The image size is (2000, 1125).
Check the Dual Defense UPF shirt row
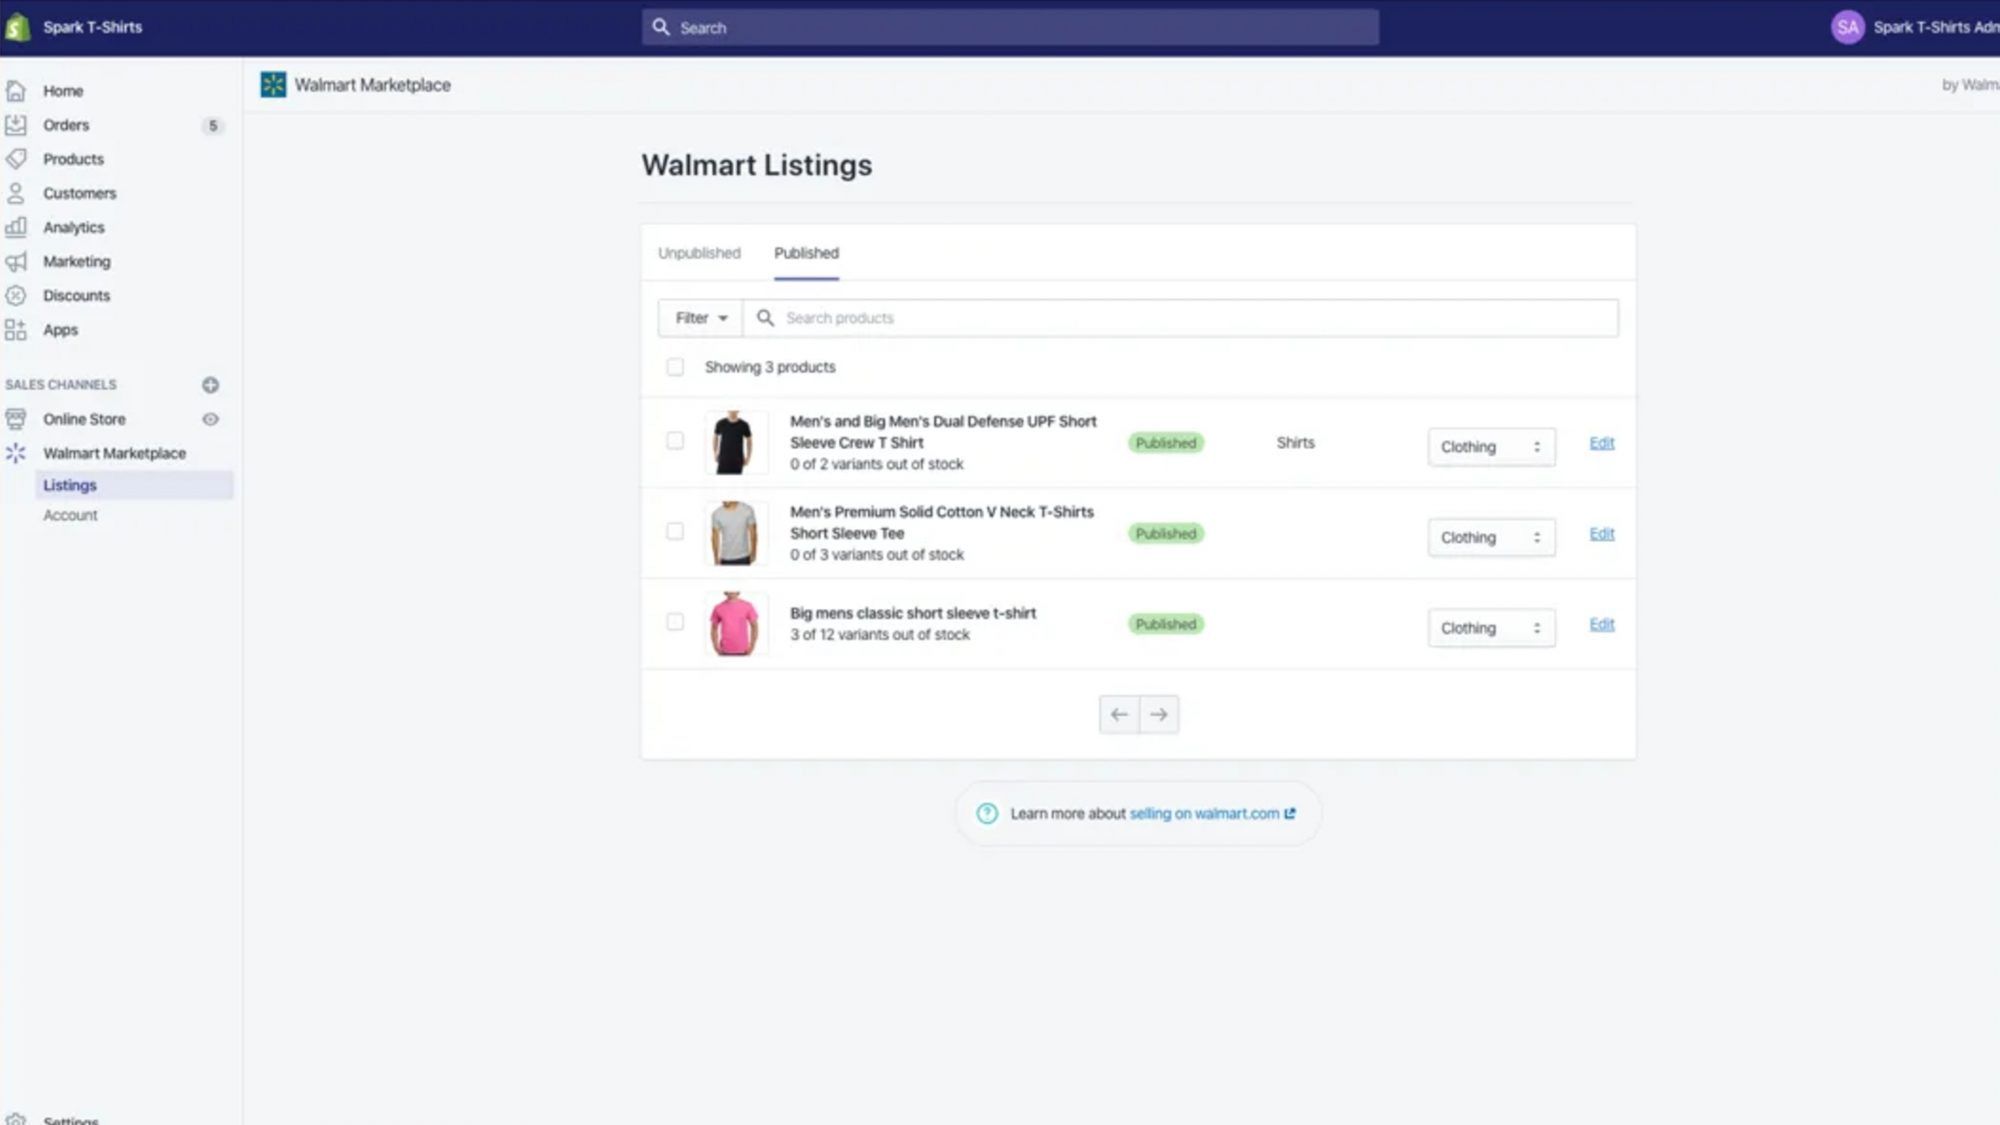pyautogui.click(x=675, y=441)
